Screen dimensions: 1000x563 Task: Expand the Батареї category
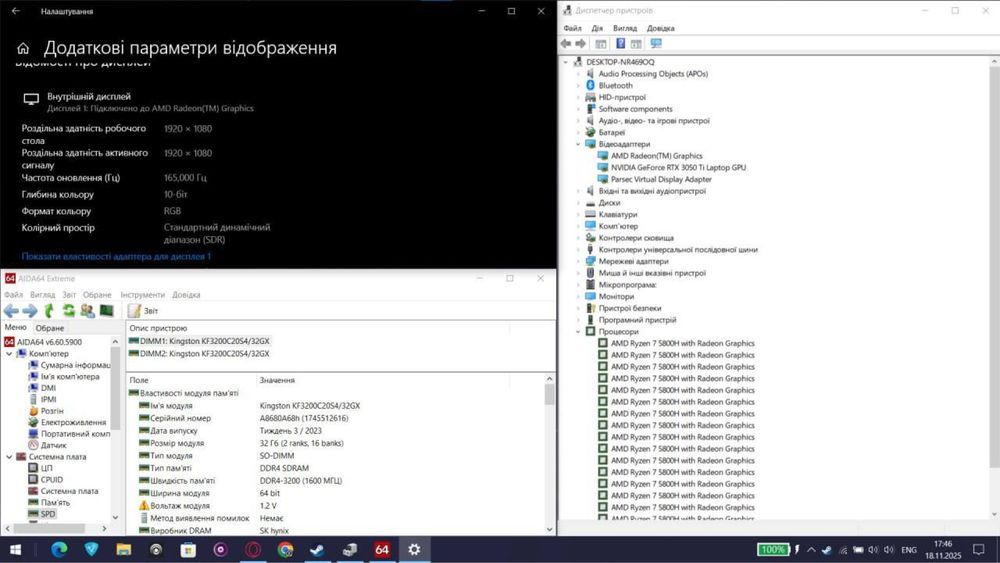point(578,133)
